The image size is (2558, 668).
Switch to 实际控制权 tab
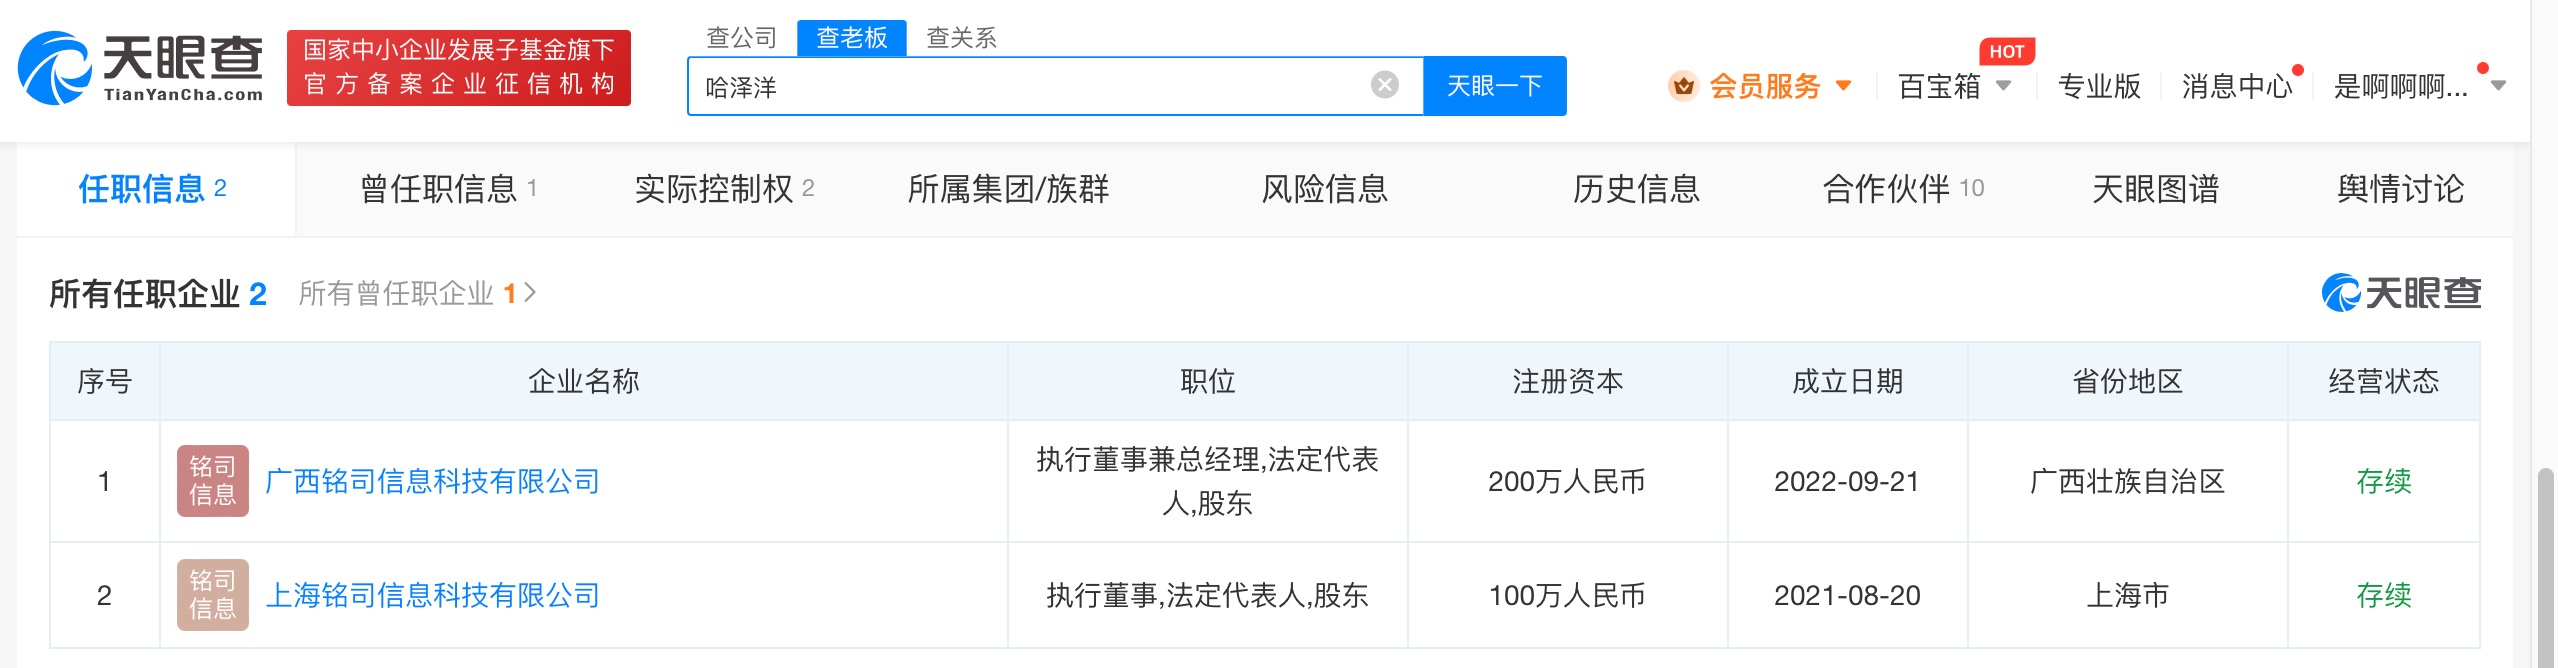[x=724, y=189]
